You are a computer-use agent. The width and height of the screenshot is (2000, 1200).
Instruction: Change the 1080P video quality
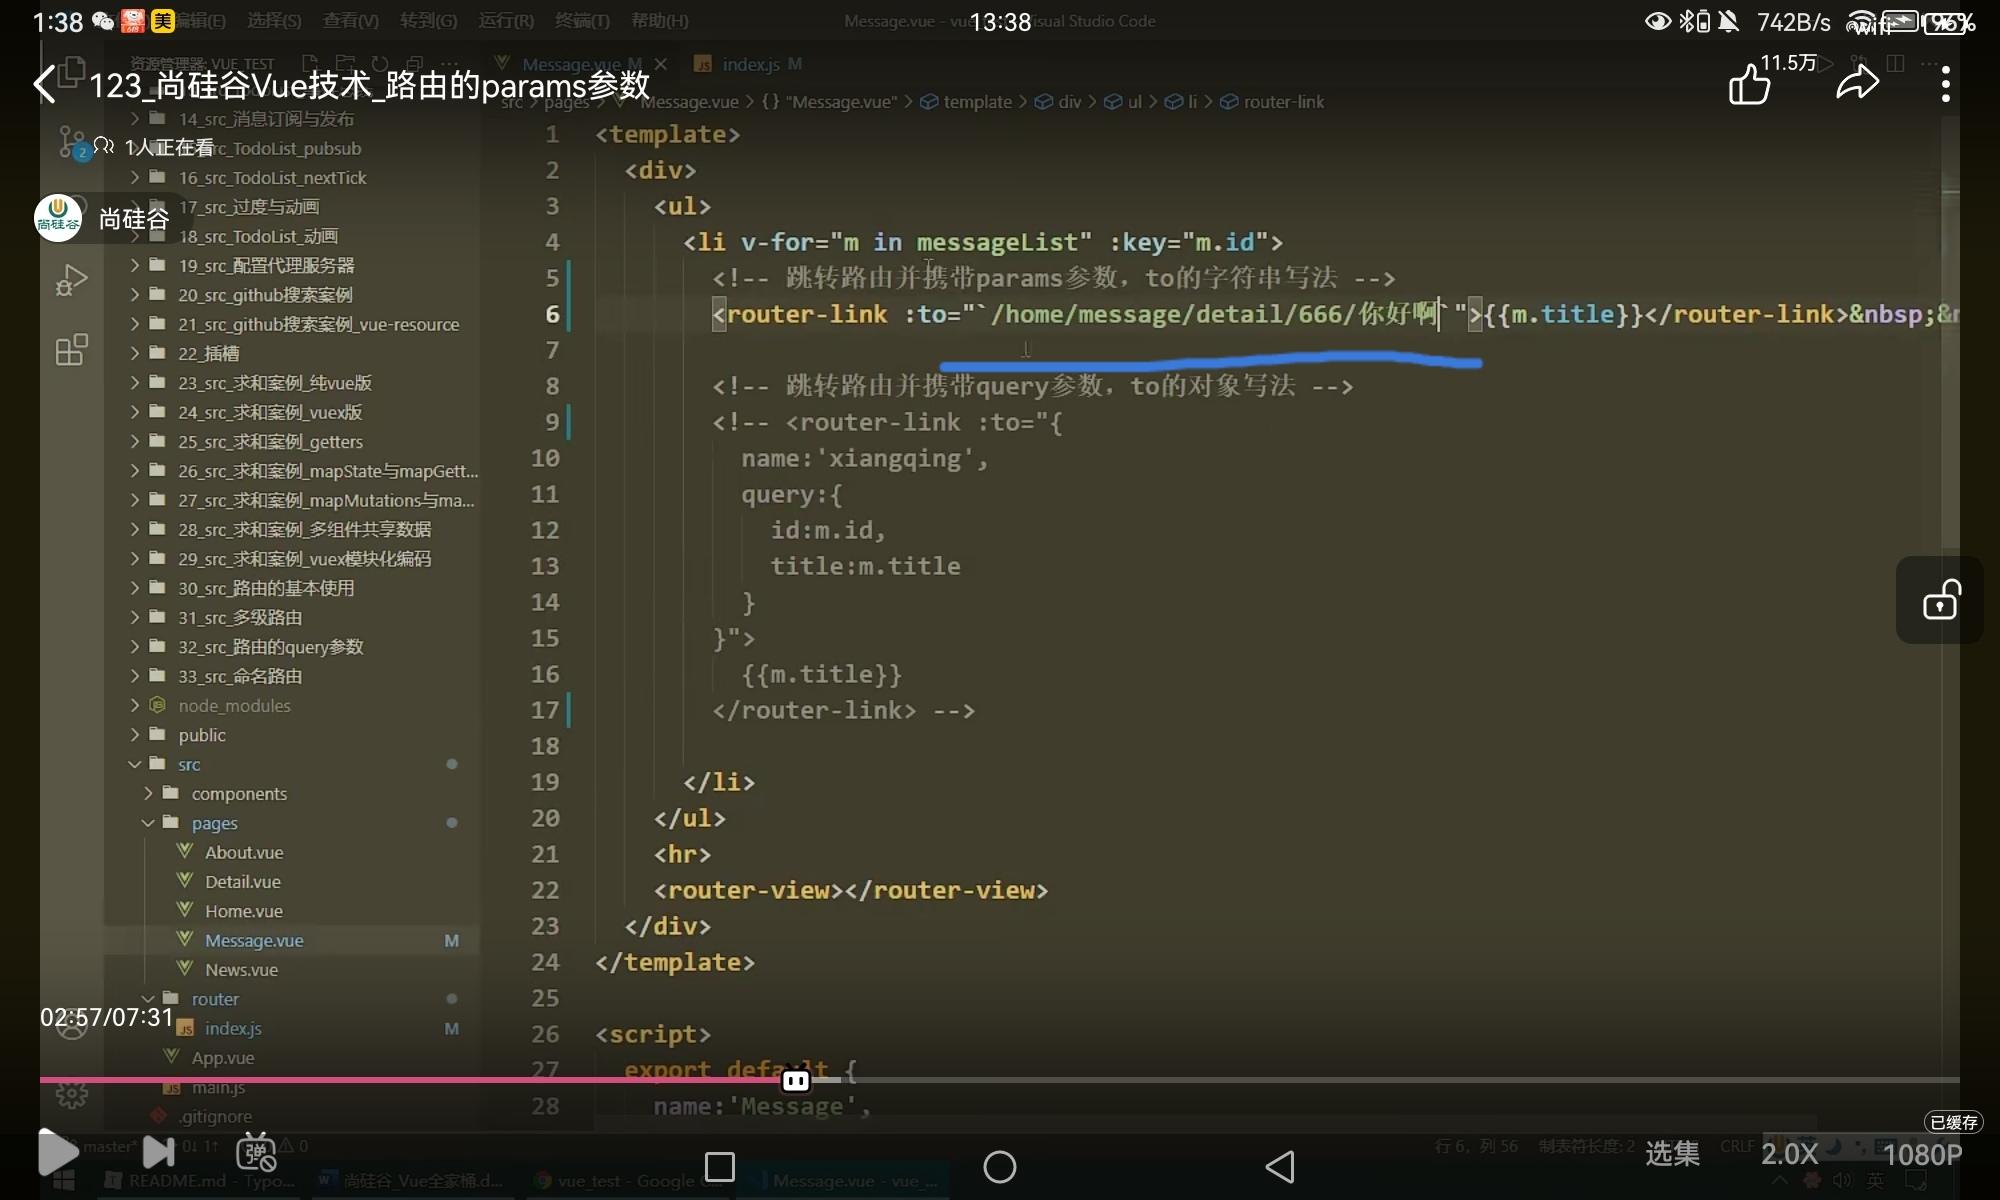1922,1154
